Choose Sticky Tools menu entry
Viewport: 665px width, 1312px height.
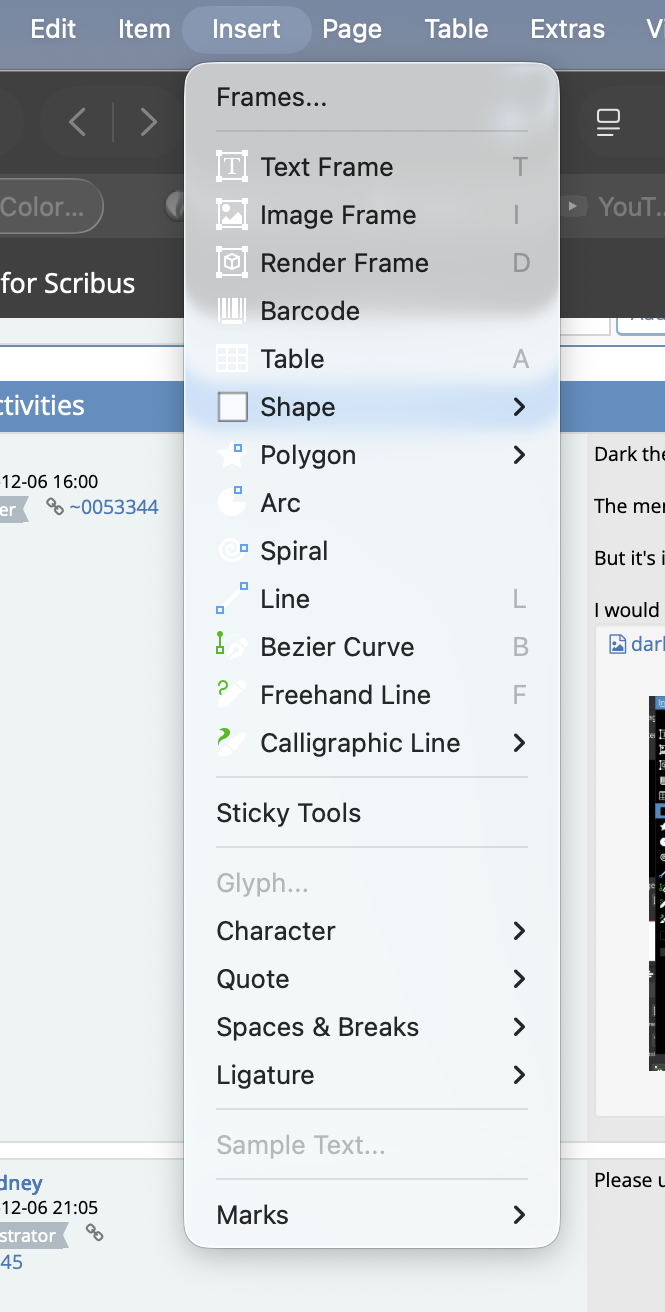point(289,813)
